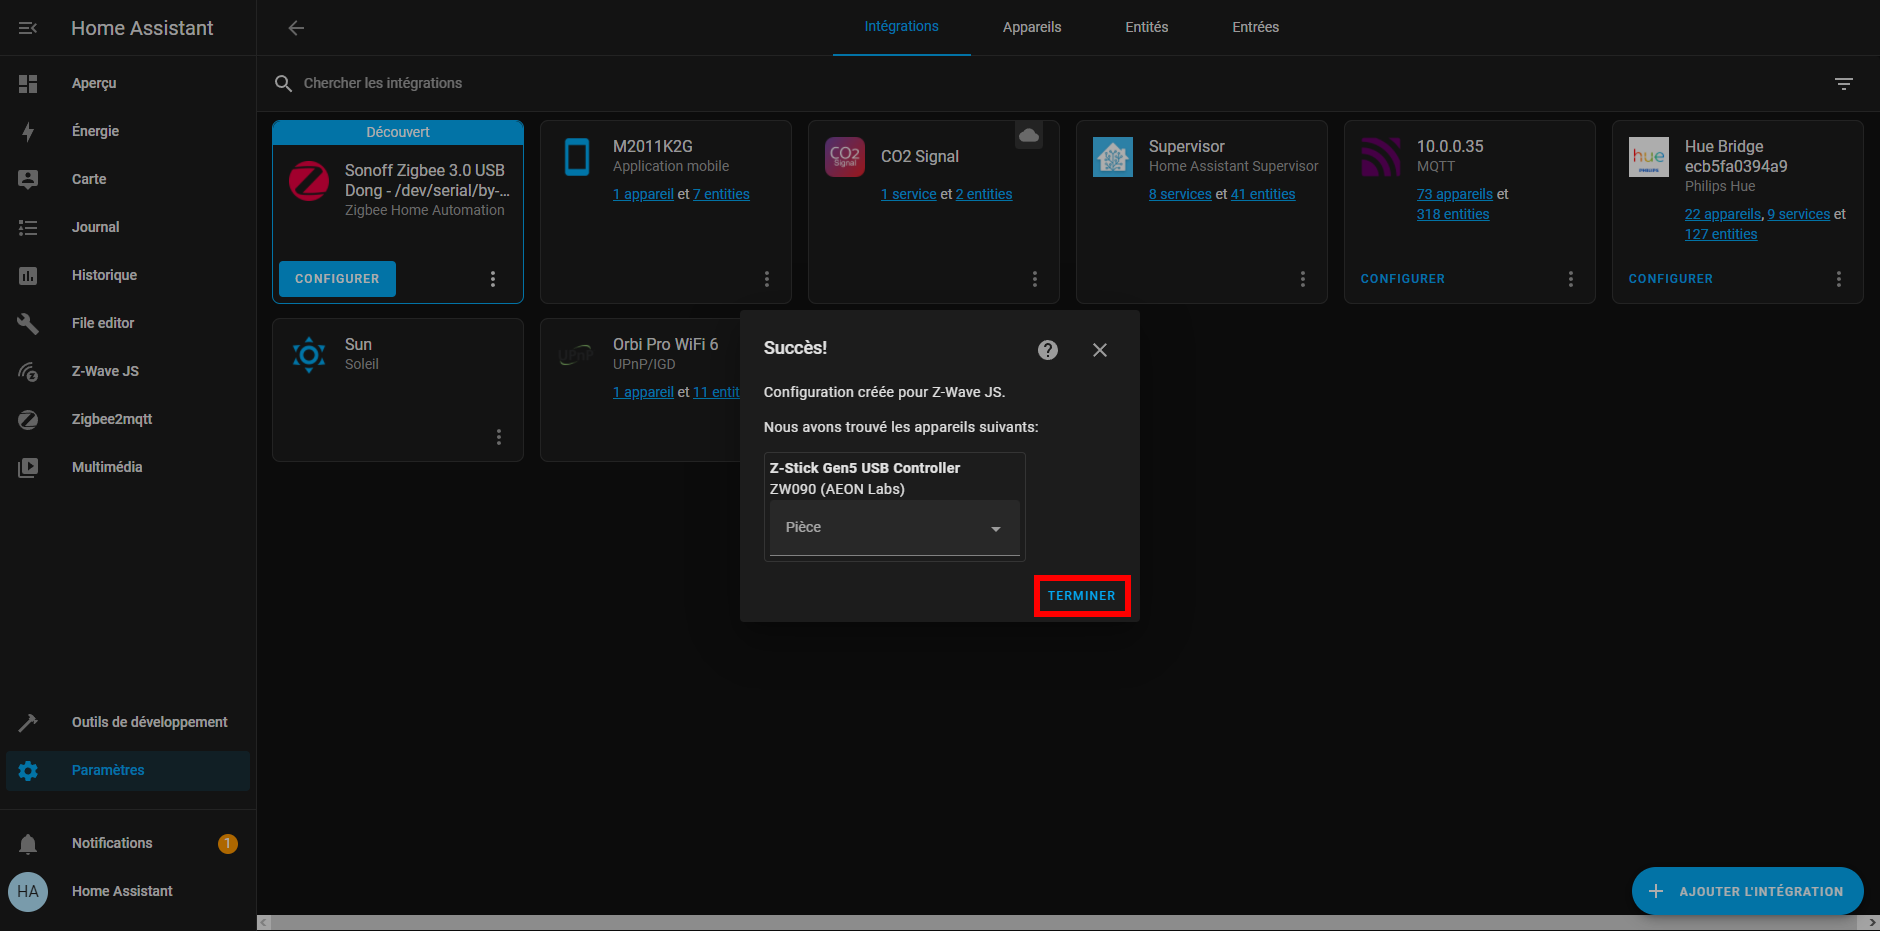Open the Historique chart icon
1880x931 pixels.
[x=28, y=275]
